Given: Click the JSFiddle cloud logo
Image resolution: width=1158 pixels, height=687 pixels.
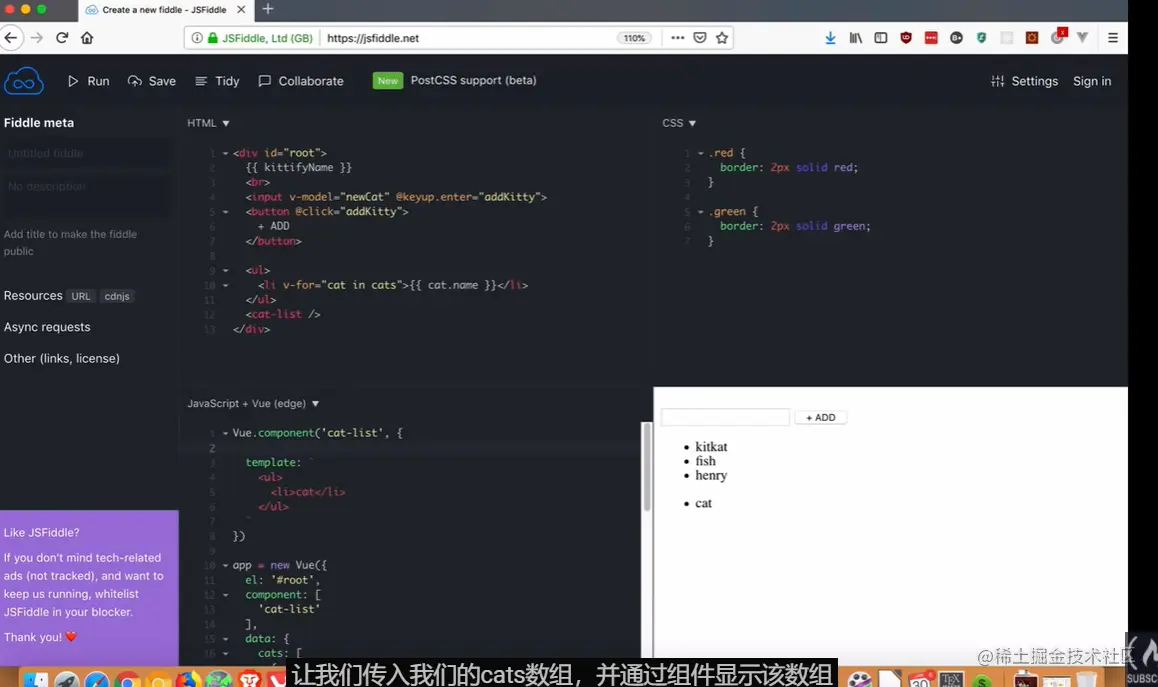Looking at the screenshot, I should [24, 81].
